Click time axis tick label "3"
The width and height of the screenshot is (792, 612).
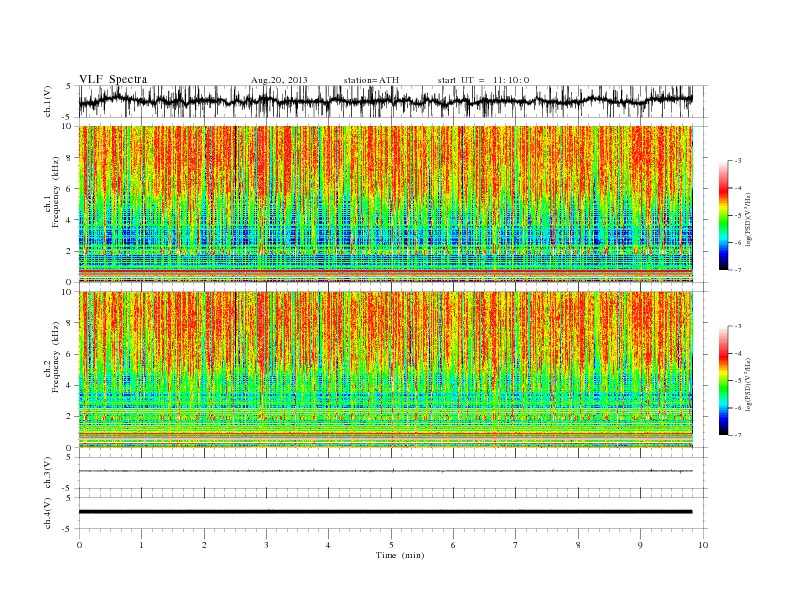pos(266,545)
